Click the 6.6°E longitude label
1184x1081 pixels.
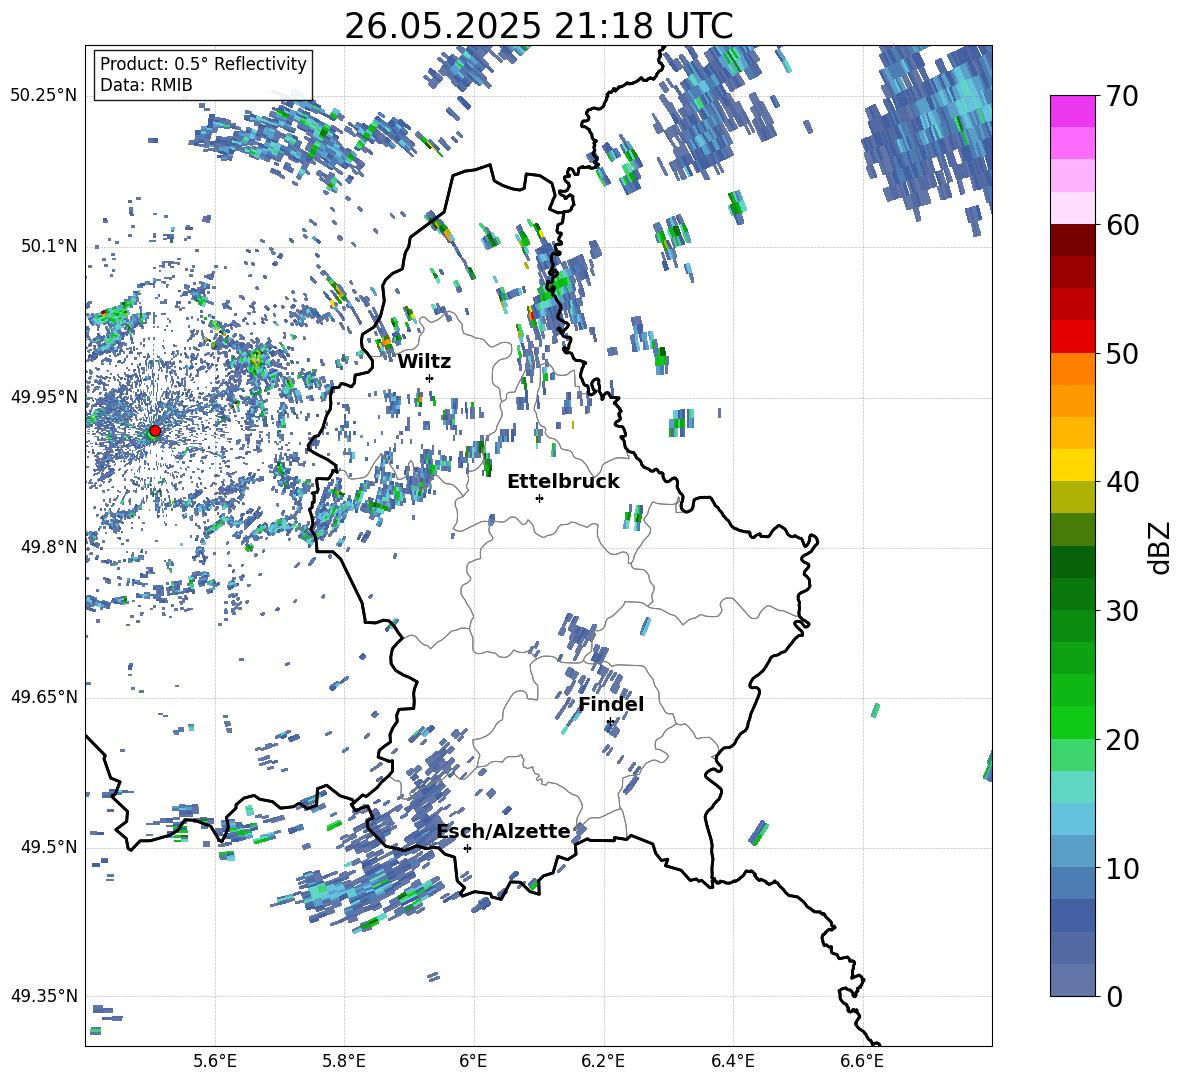point(862,1061)
